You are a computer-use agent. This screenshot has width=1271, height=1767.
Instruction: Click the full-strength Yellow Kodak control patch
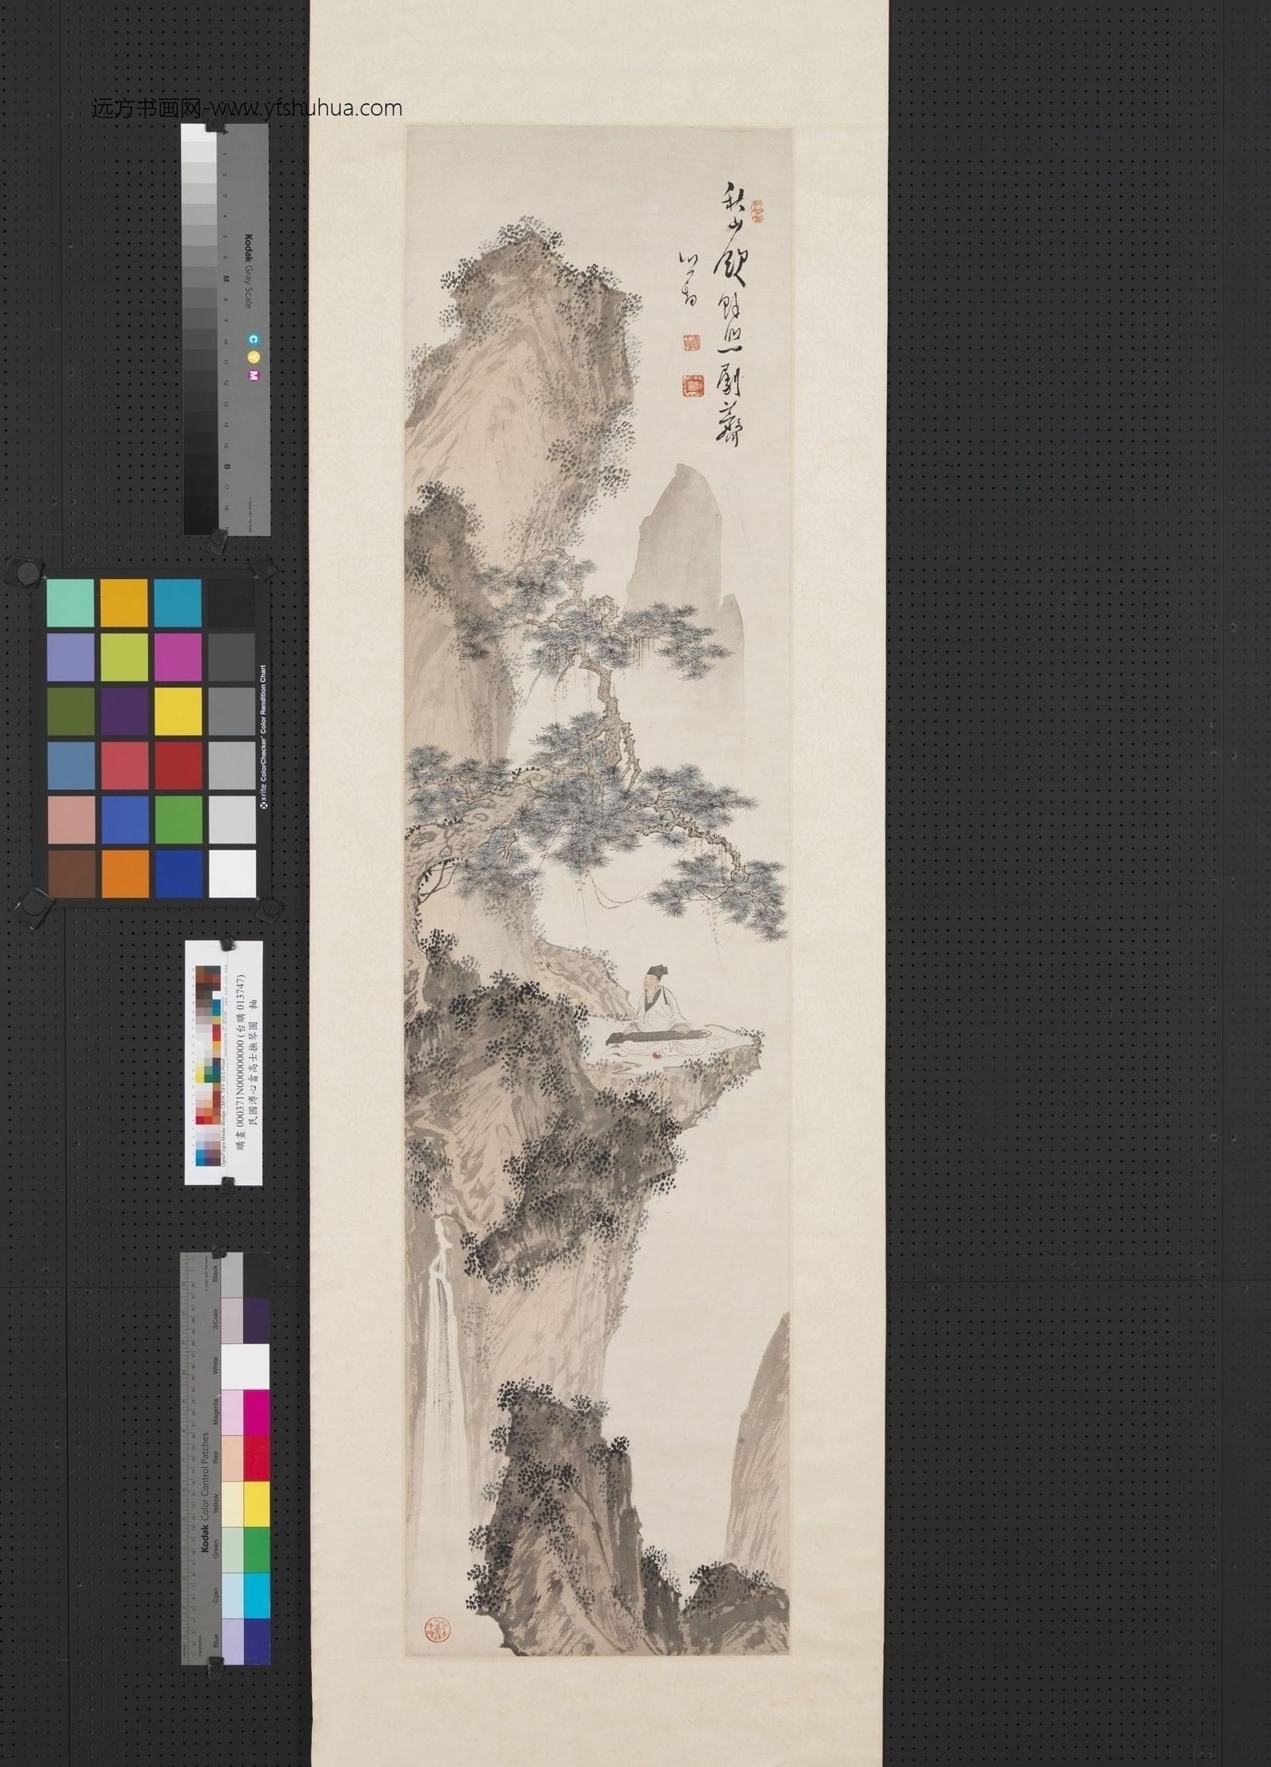coord(257,1504)
